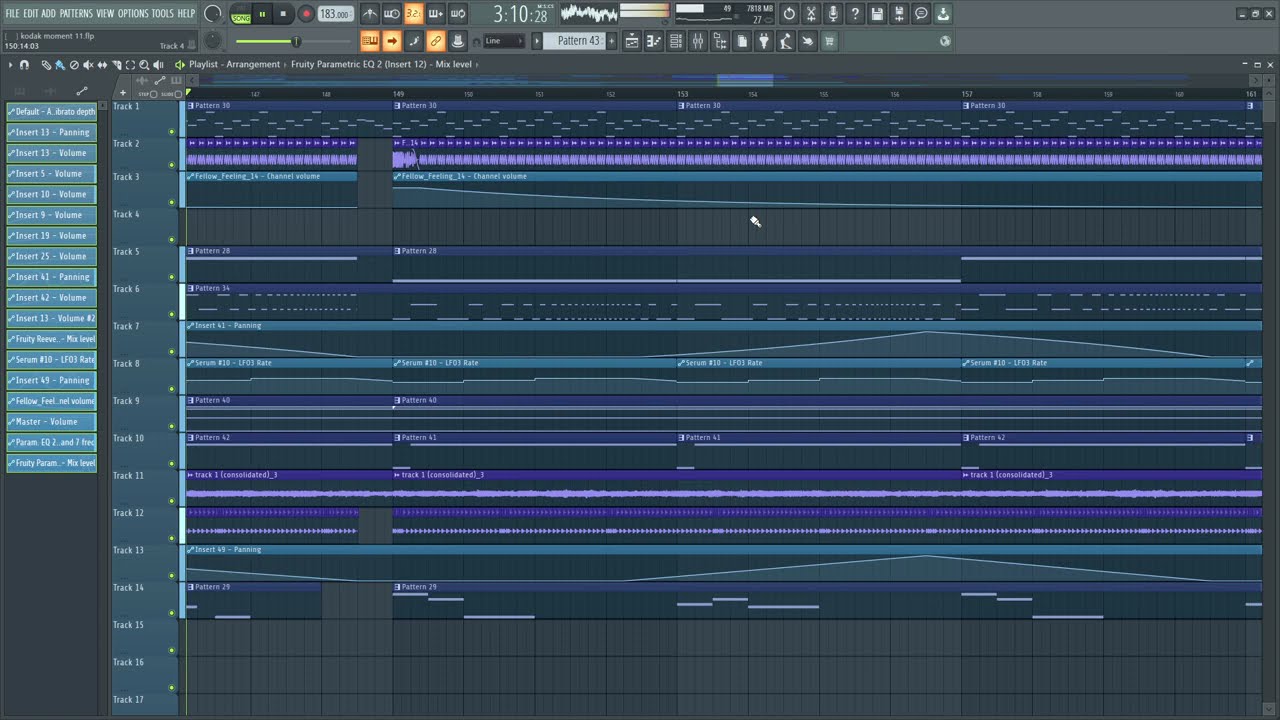
Task: Open help with question mark icon
Action: point(855,14)
